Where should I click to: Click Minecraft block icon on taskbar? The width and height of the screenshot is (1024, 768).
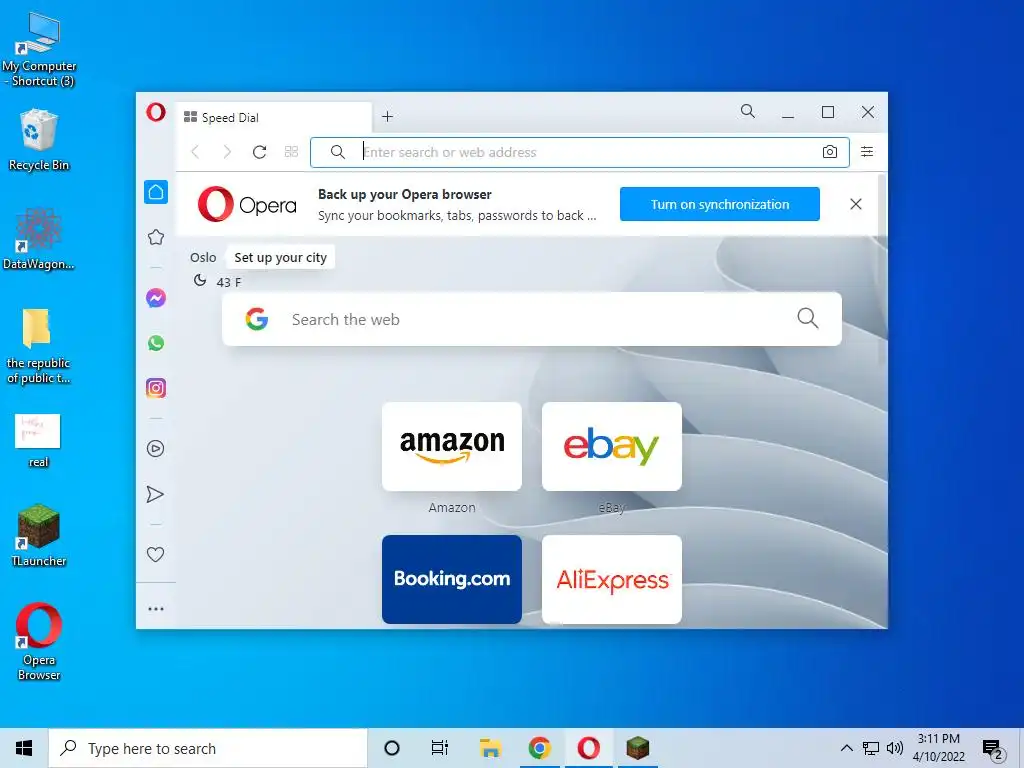point(637,748)
